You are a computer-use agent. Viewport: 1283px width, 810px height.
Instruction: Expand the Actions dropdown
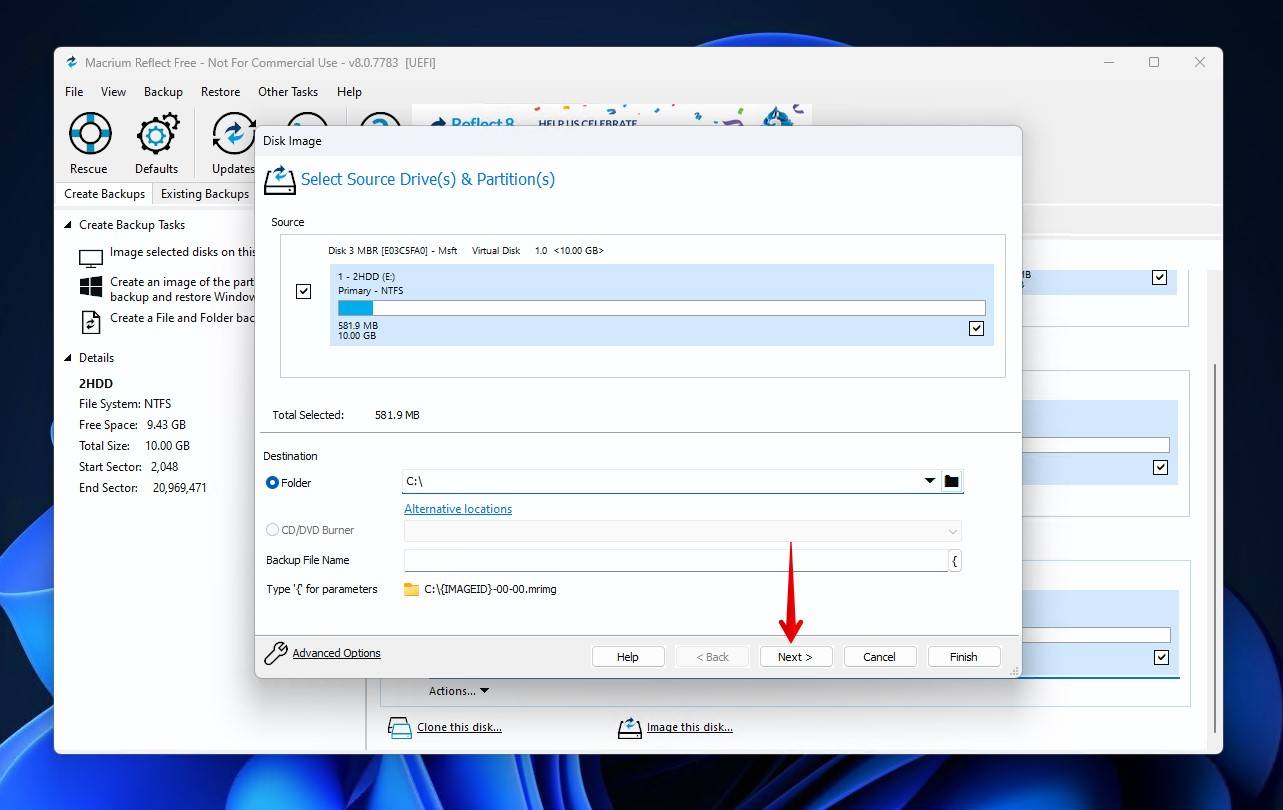(x=459, y=691)
